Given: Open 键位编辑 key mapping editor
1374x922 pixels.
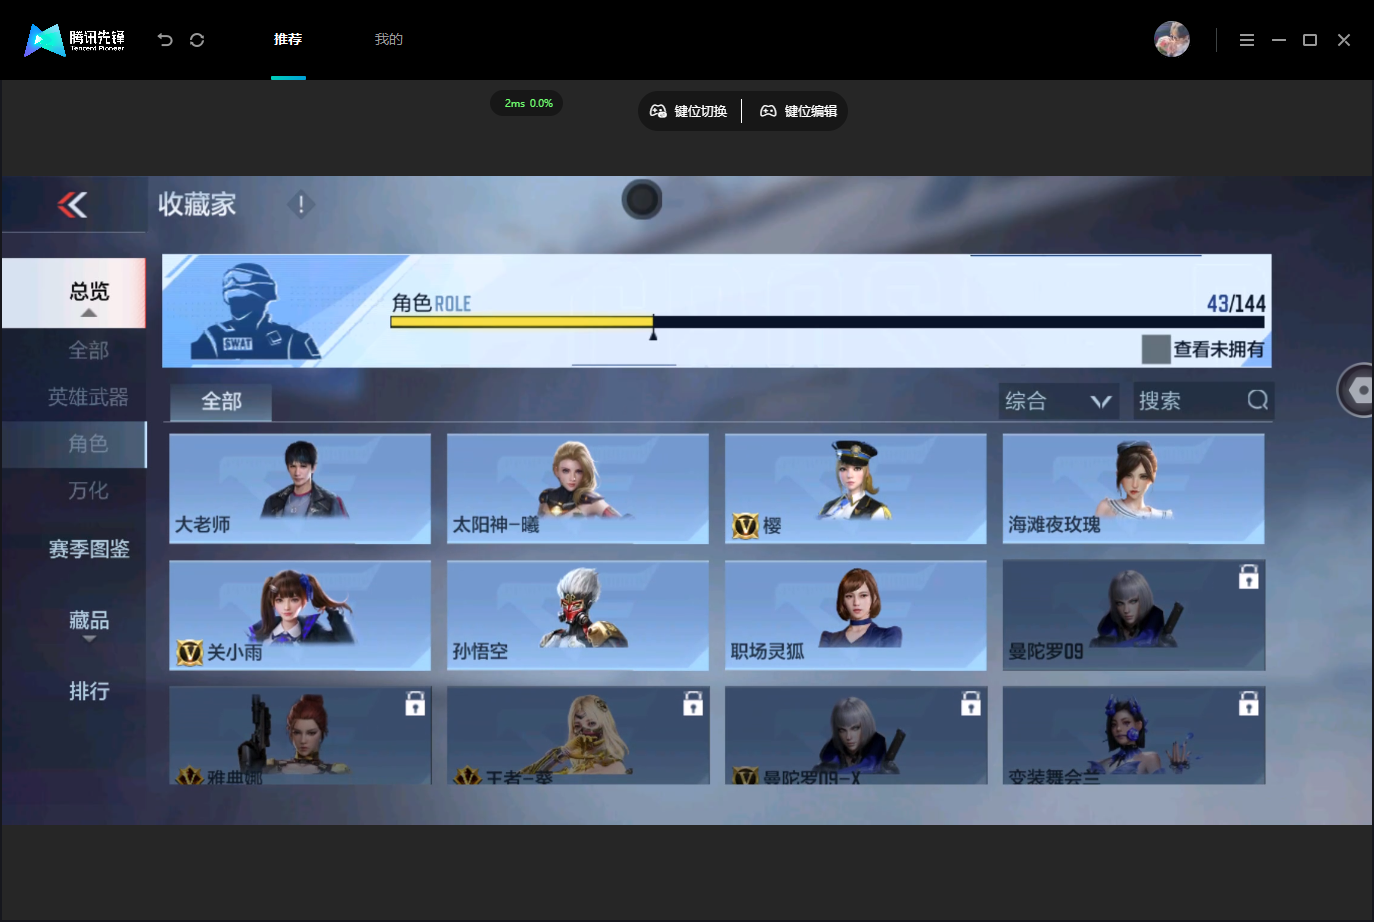Looking at the screenshot, I should [798, 111].
